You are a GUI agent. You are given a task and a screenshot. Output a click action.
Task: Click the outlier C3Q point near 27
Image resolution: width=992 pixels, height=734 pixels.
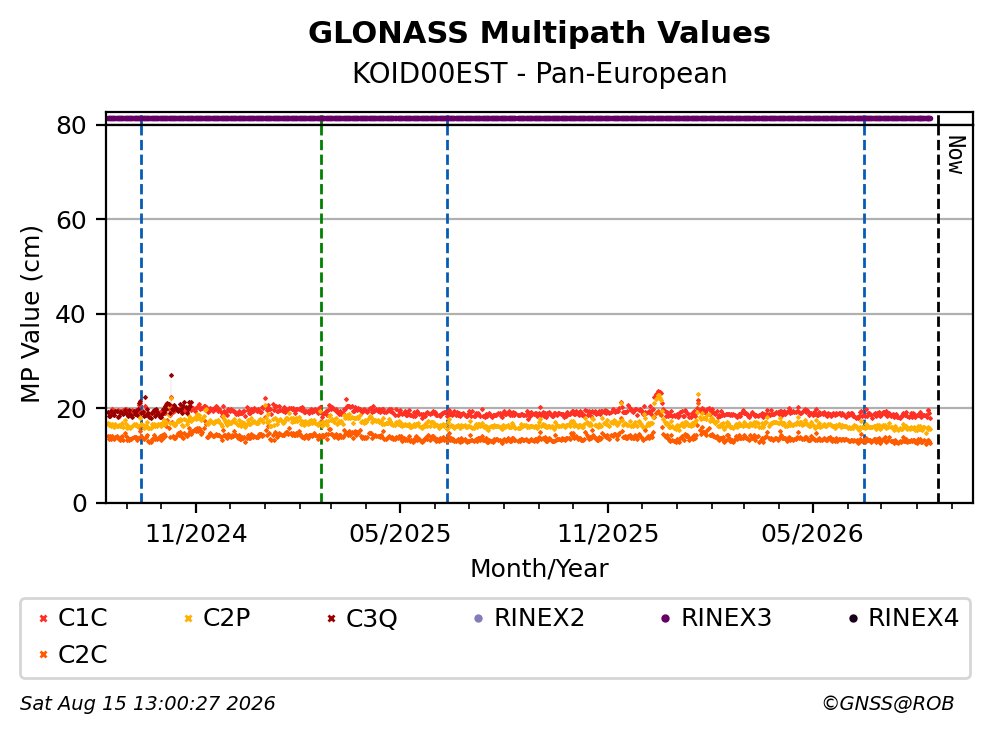(x=171, y=375)
